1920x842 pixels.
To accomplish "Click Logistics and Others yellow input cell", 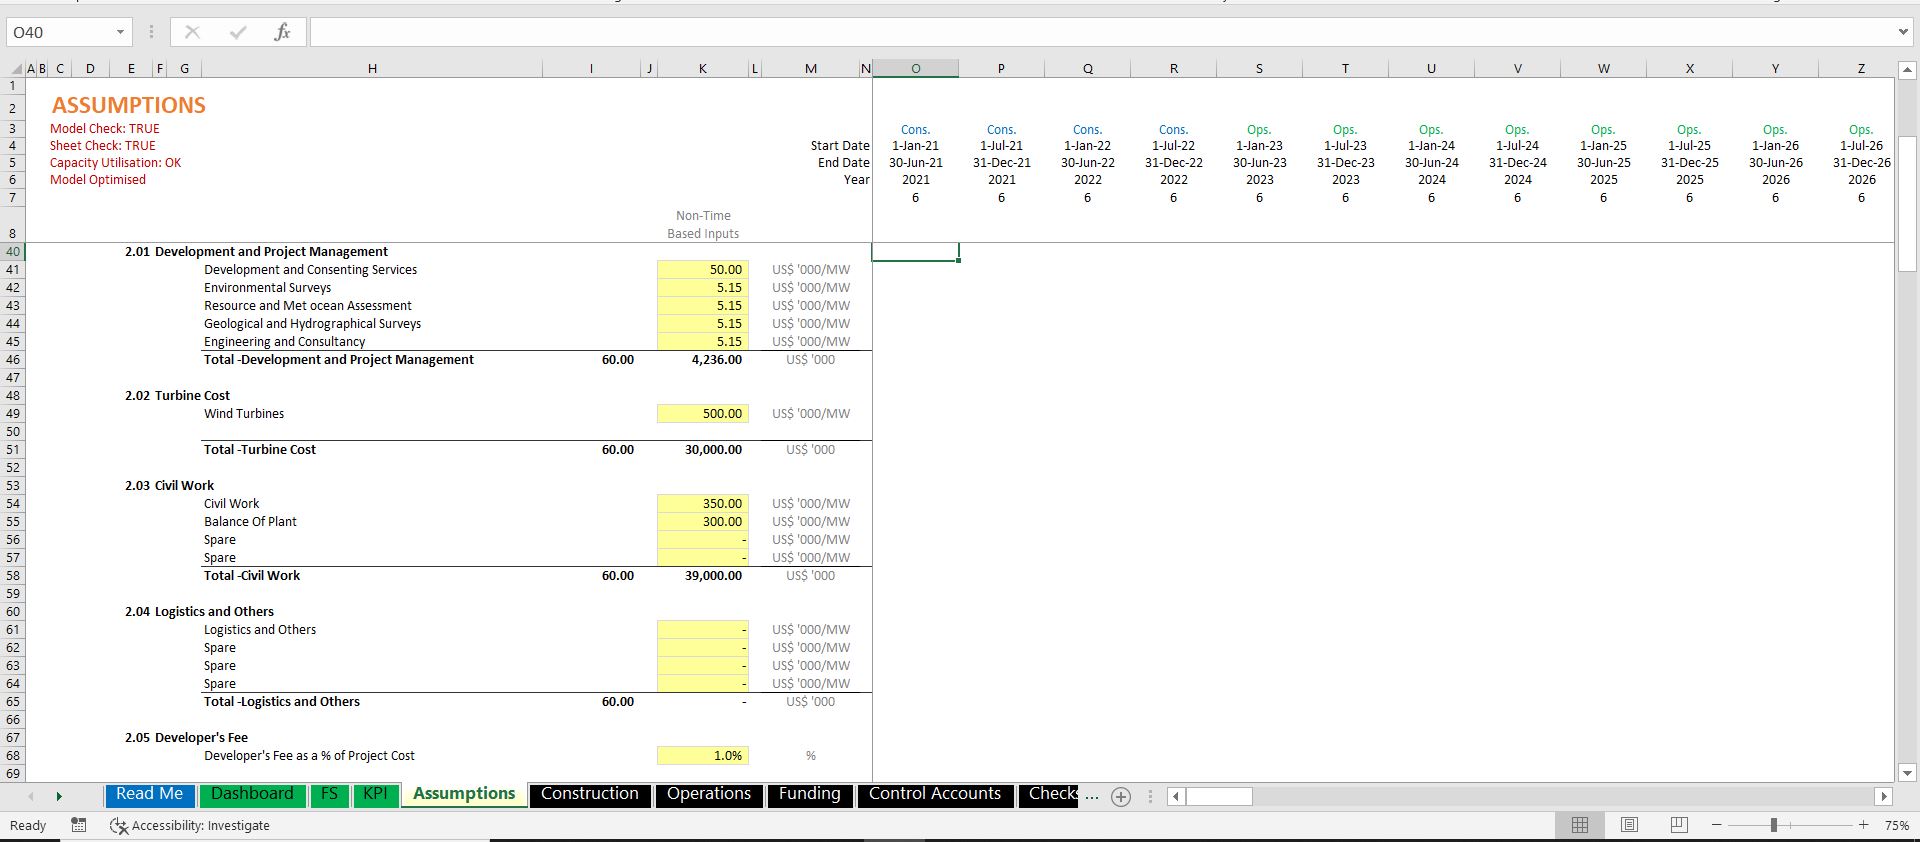I will pos(703,630).
